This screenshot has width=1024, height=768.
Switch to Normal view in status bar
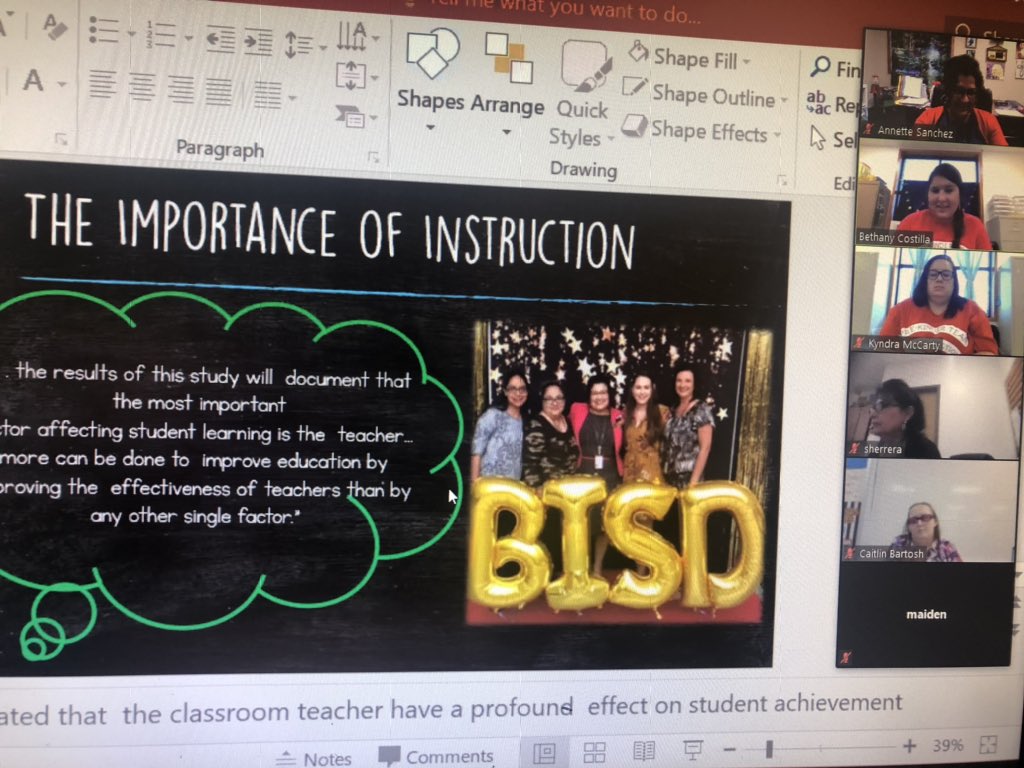click(544, 754)
